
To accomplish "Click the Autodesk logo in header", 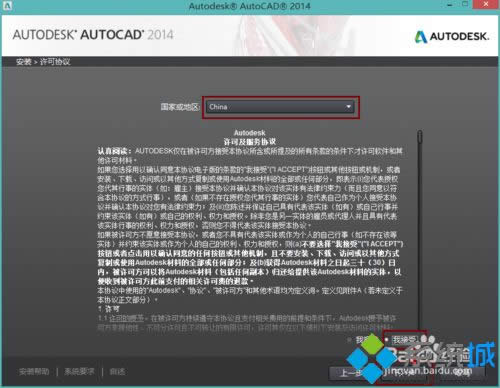I will (x=452, y=36).
